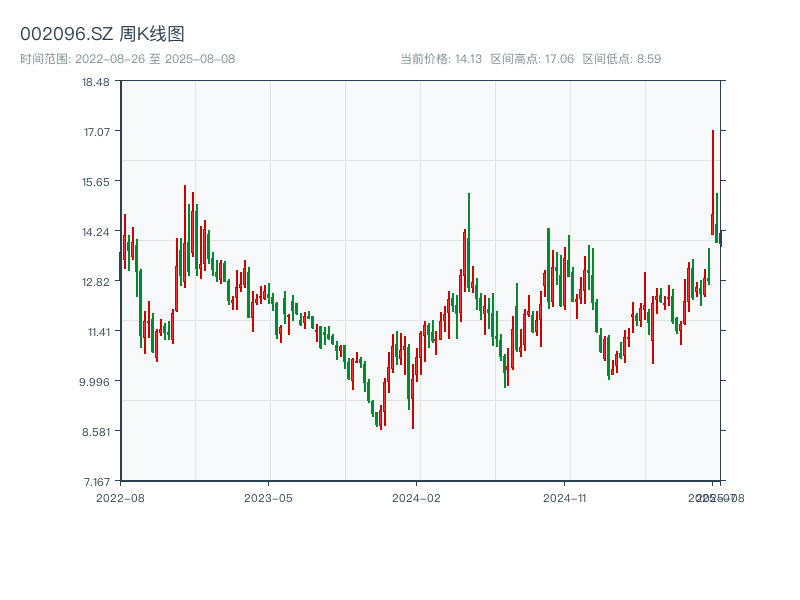
Task: Click the 当前价格 14.13 label
Action: pyautogui.click(x=441, y=59)
